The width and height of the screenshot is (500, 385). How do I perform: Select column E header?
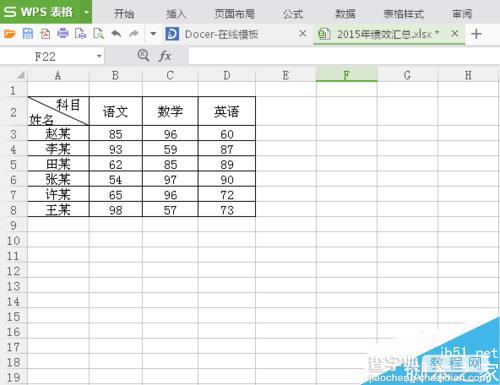286,75
